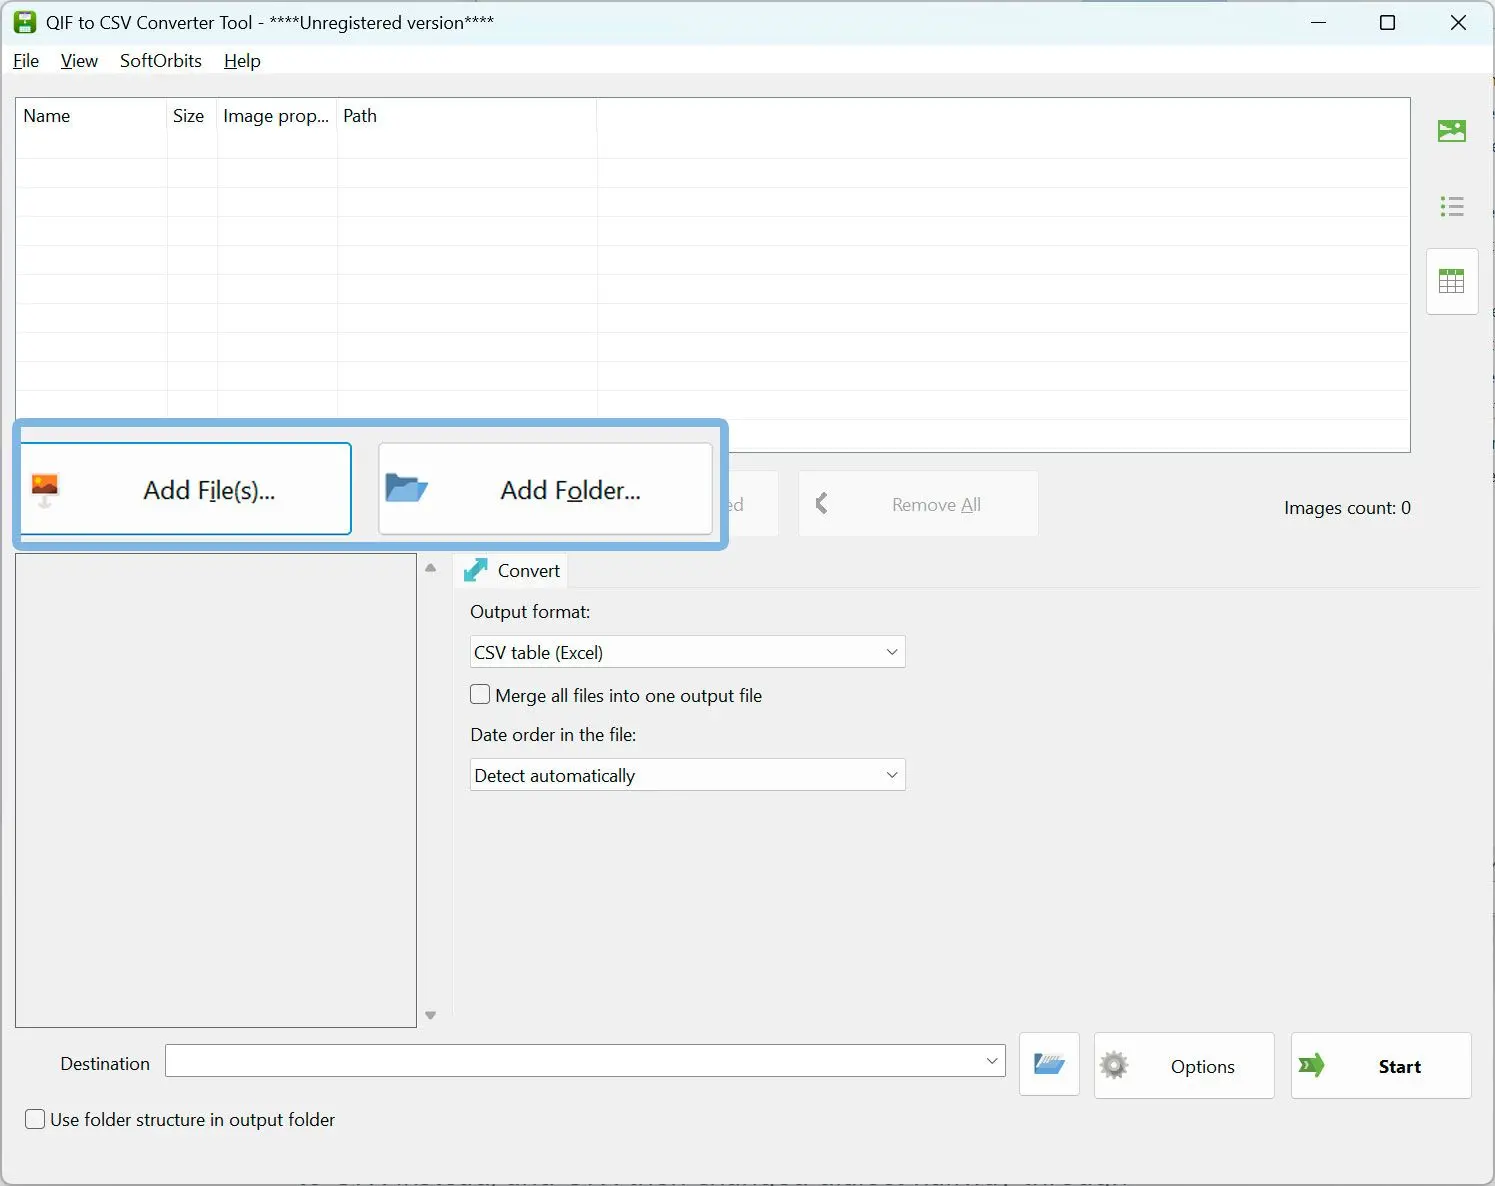Open the View menu

[x=79, y=61]
